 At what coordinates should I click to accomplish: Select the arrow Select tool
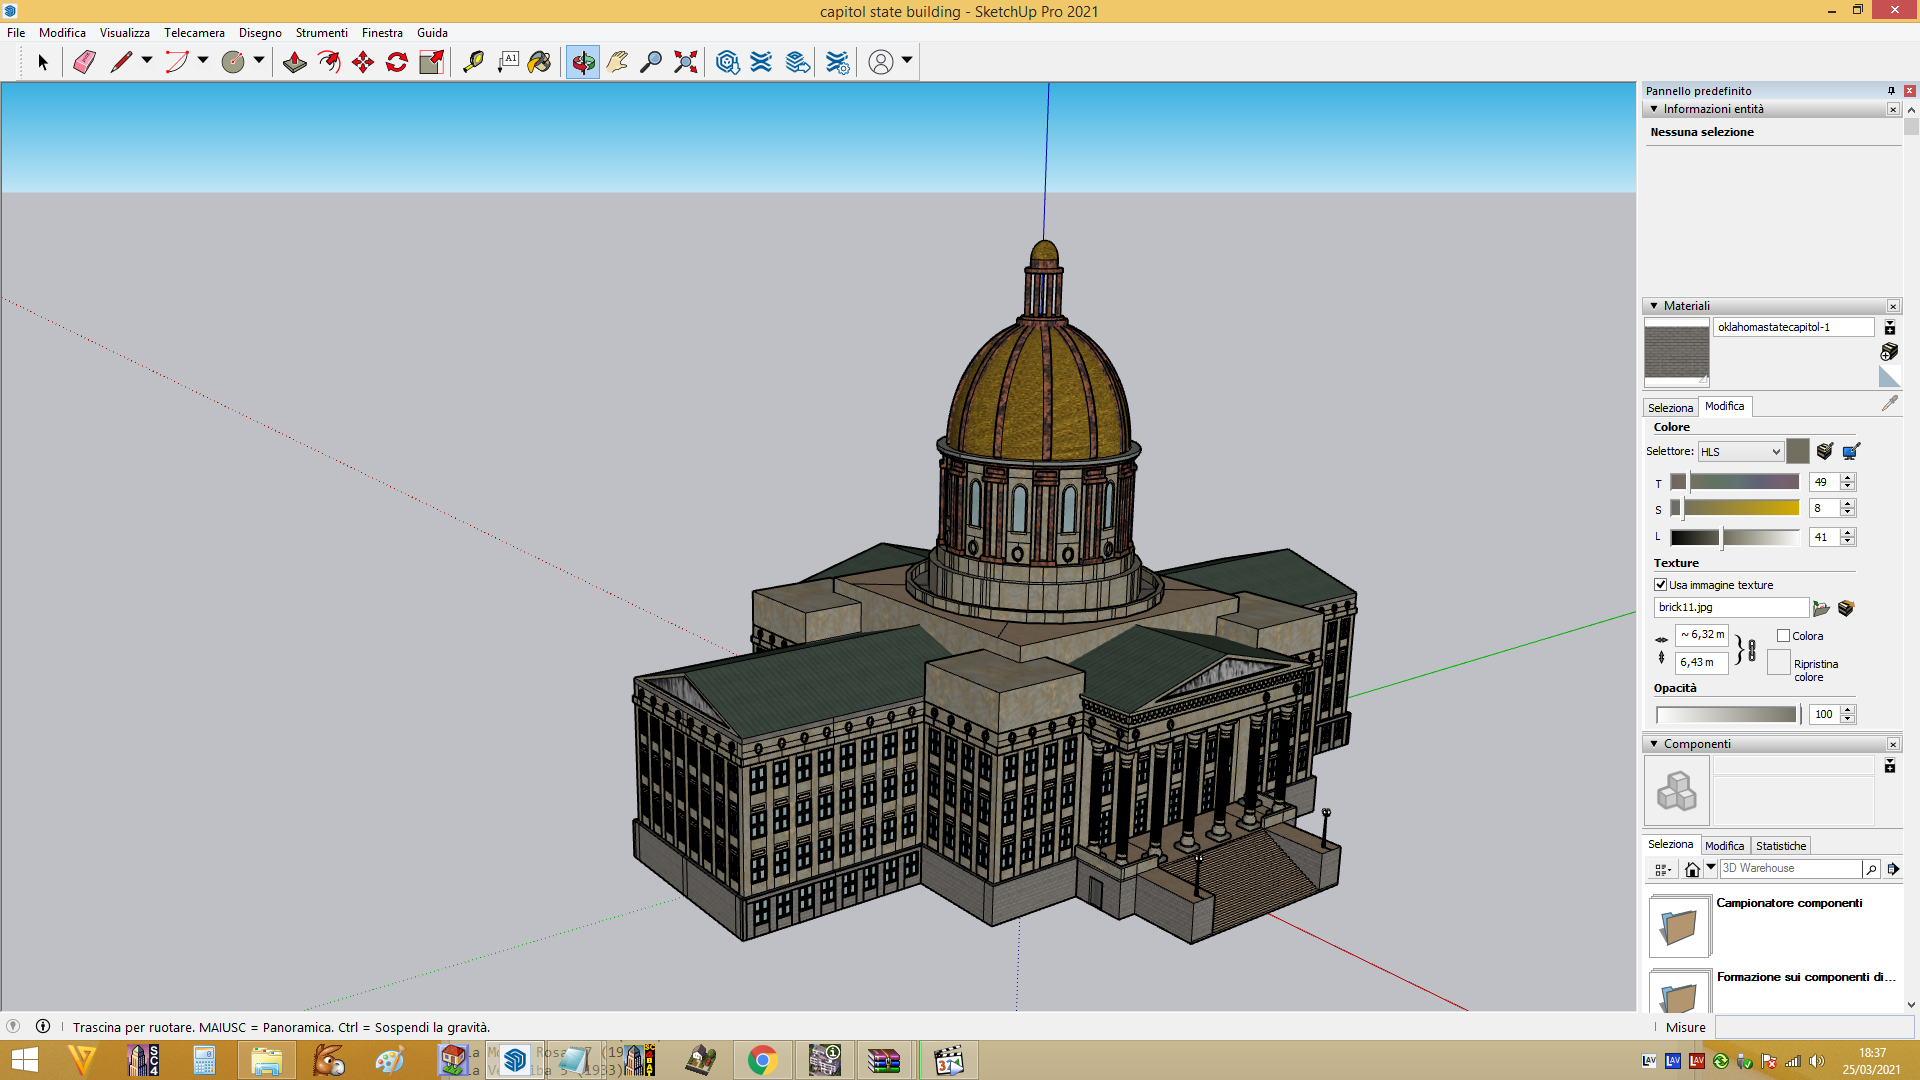point(42,62)
